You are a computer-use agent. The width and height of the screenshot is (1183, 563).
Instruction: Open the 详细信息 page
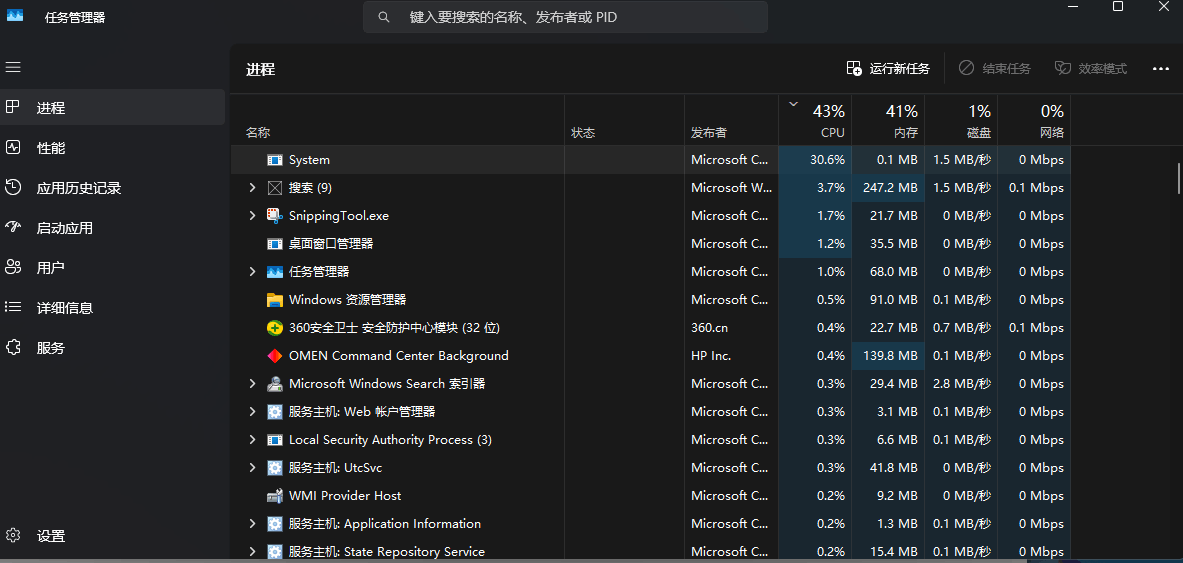coord(112,307)
